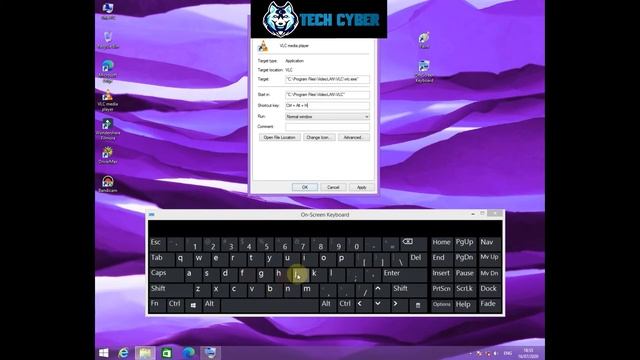Screen dimensions: 640x360
Task: Tap the Pause key on the keyboard
Action: click(464, 274)
